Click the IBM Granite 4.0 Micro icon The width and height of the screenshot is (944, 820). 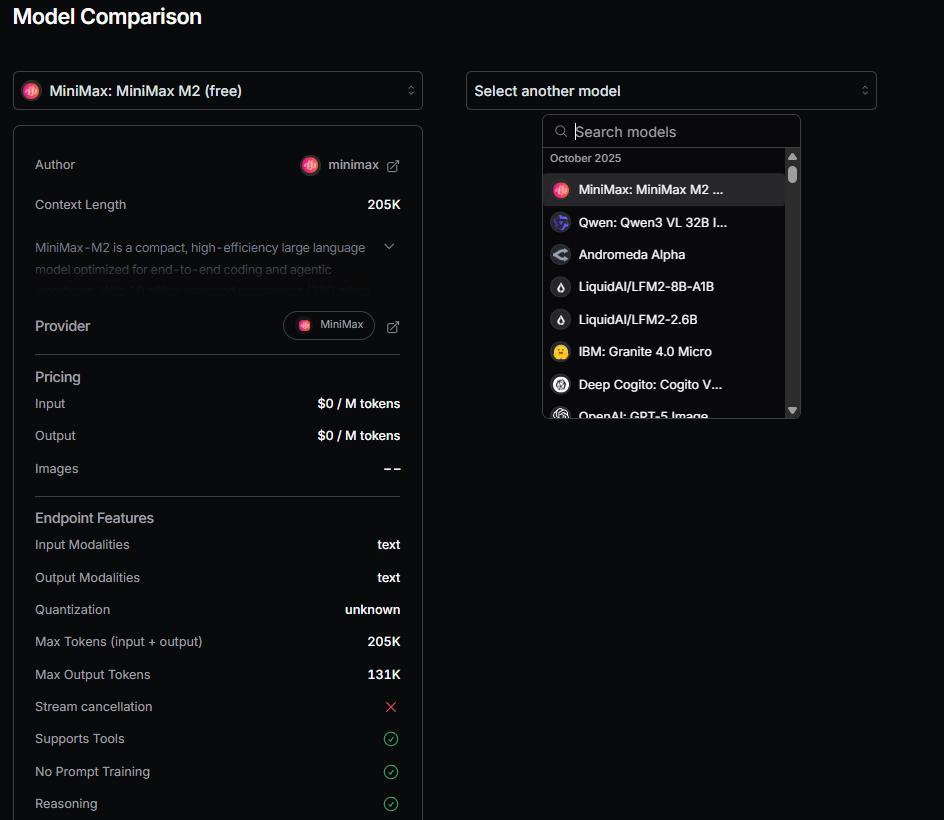pyautogui.click(x=561, y=352)
